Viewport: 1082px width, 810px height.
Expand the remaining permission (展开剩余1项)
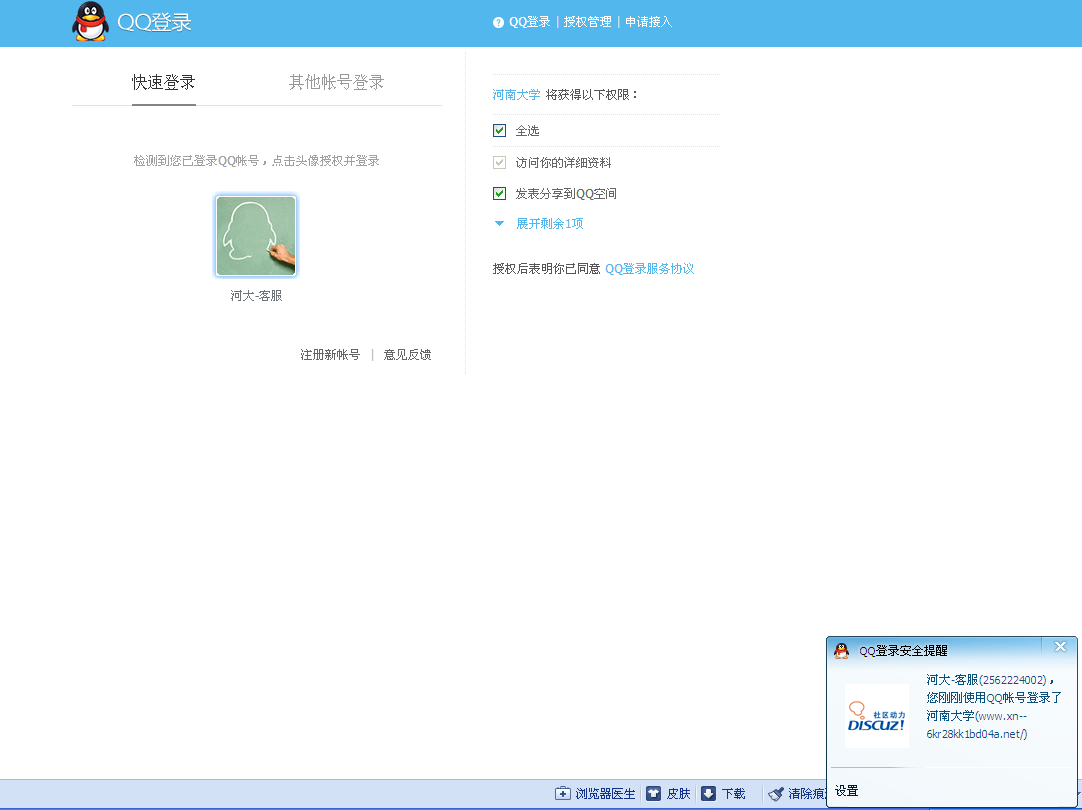coord(548,224)
